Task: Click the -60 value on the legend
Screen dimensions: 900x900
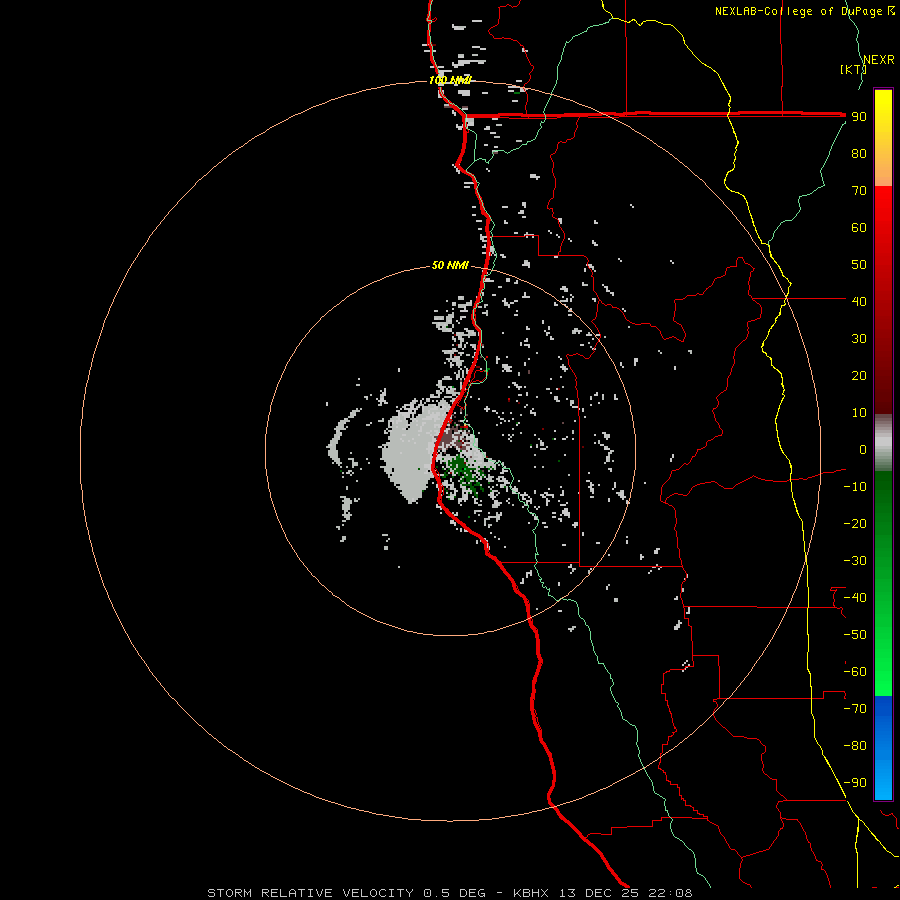Action: (855, 672)
